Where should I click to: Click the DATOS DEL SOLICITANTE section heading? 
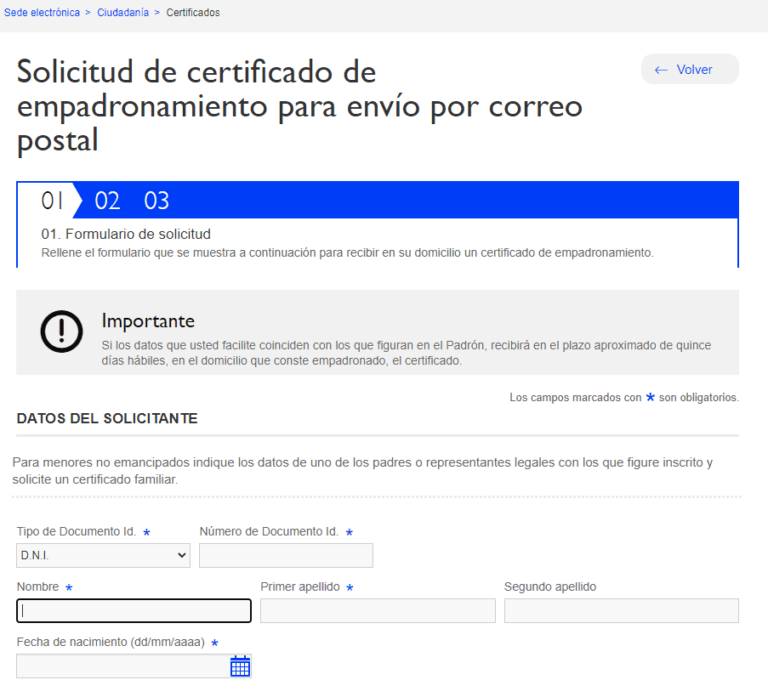tap(107, 418)
